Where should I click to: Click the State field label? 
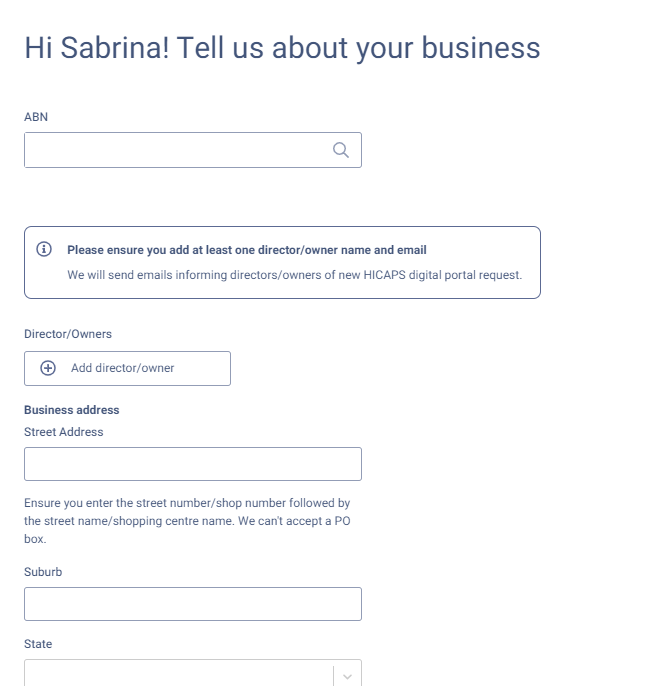coord(38,644)
